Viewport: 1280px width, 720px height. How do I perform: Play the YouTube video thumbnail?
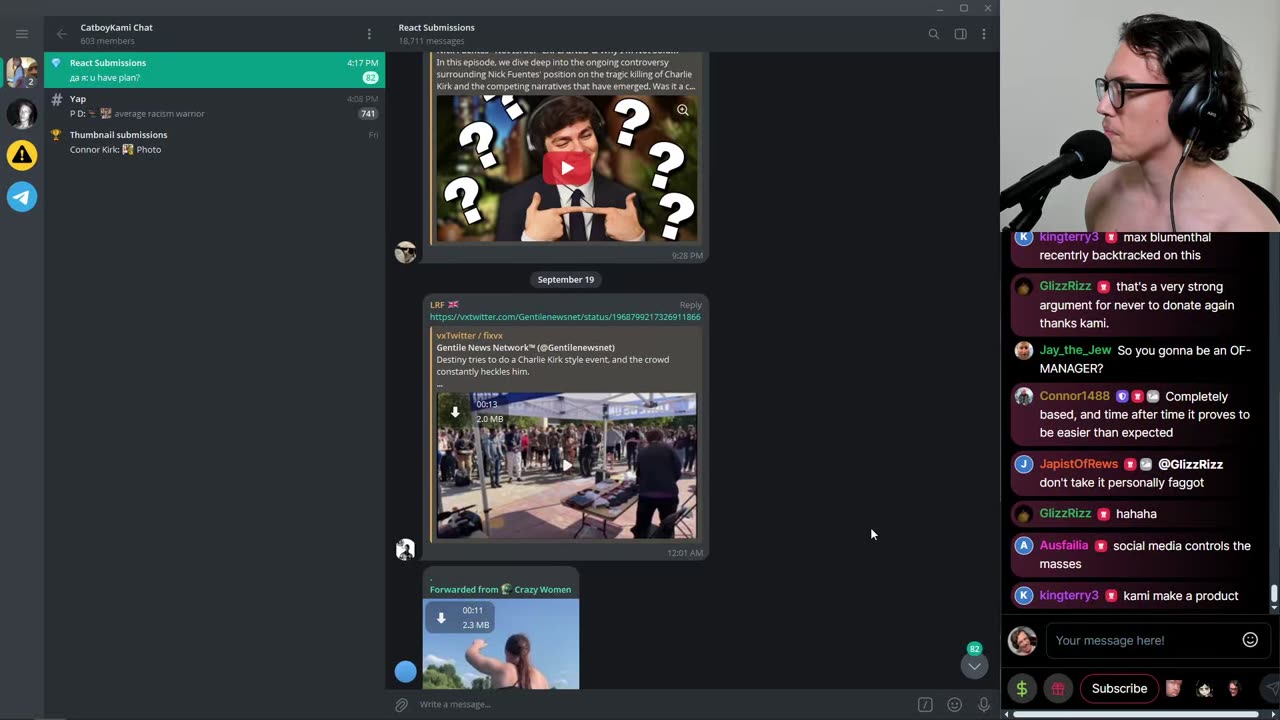tap(566, 168)
